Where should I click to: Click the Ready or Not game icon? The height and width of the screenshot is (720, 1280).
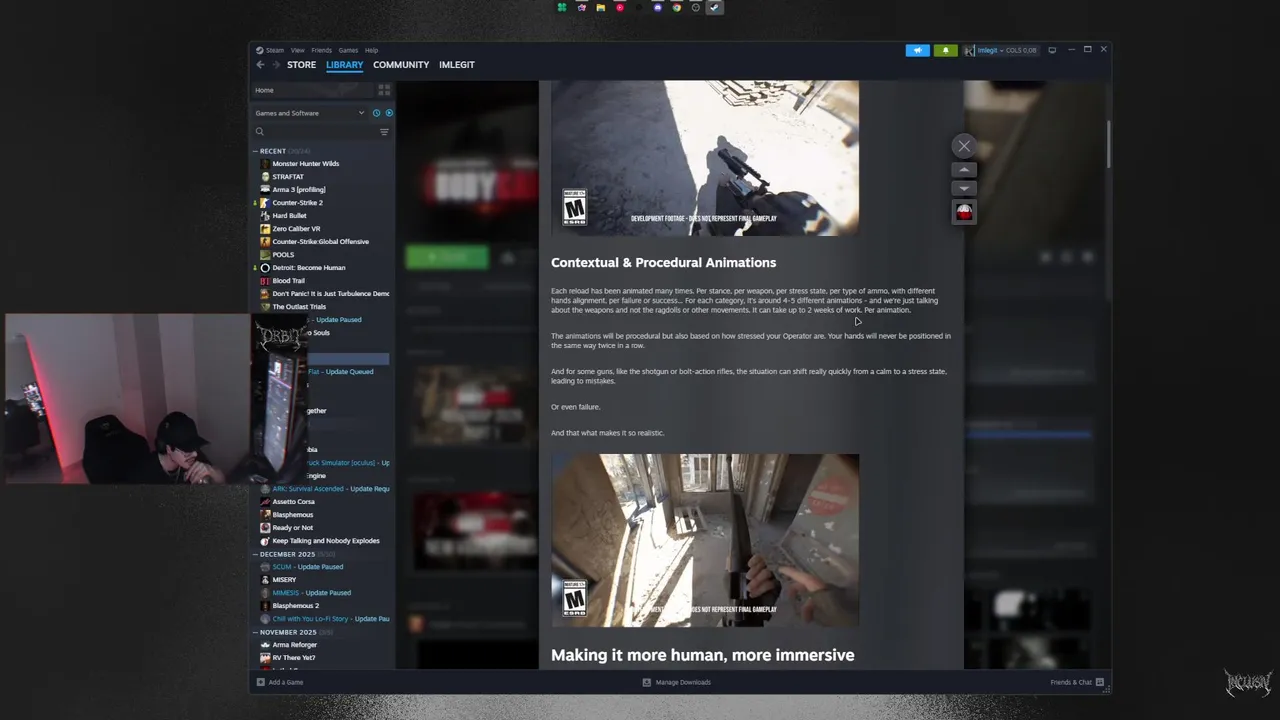pos(265,528)
